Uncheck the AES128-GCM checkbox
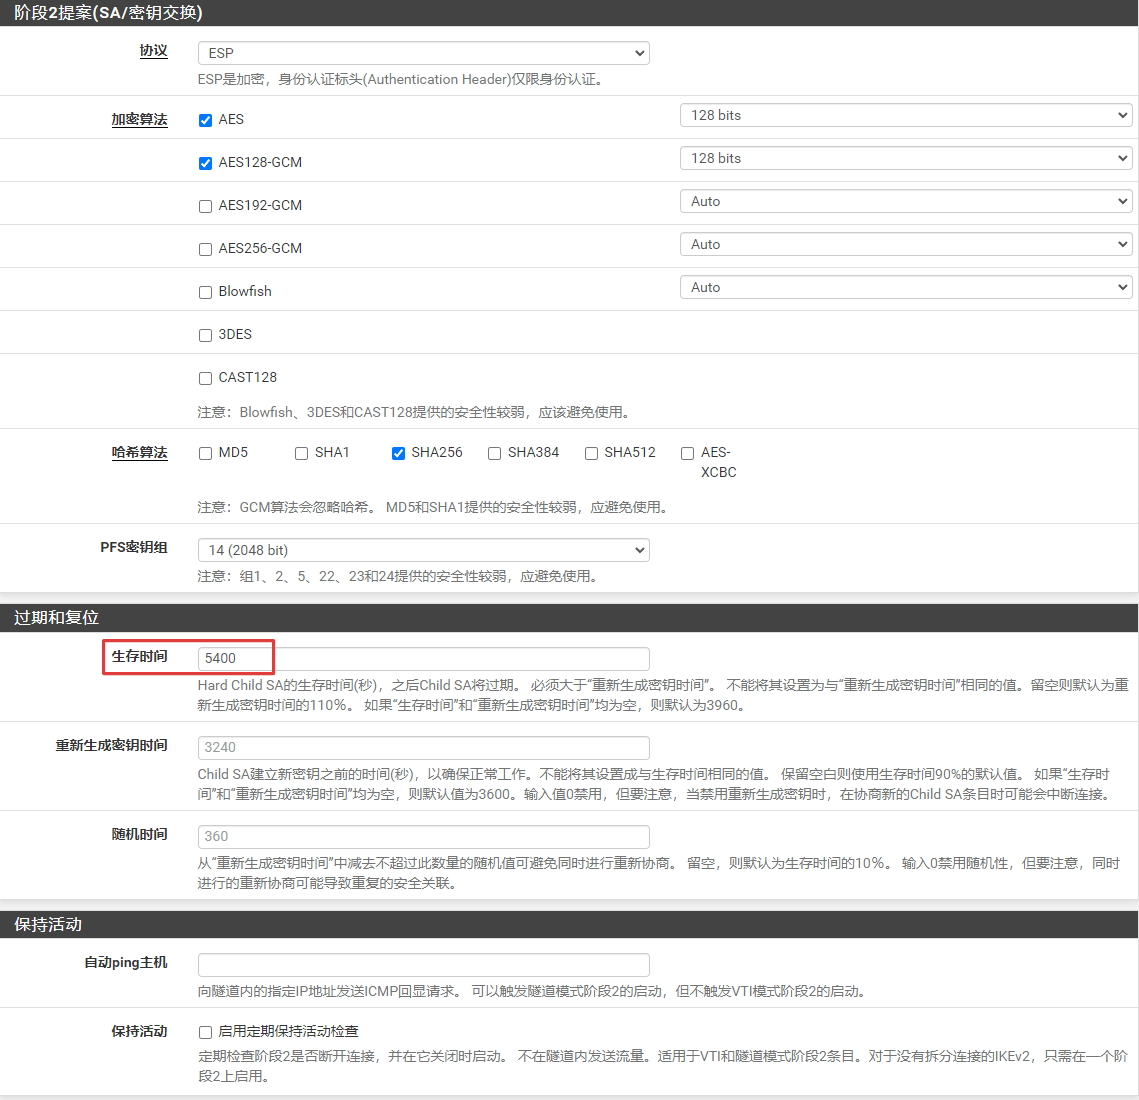The height and width of the screenshot is (1100, 1139). coord(205,163)
